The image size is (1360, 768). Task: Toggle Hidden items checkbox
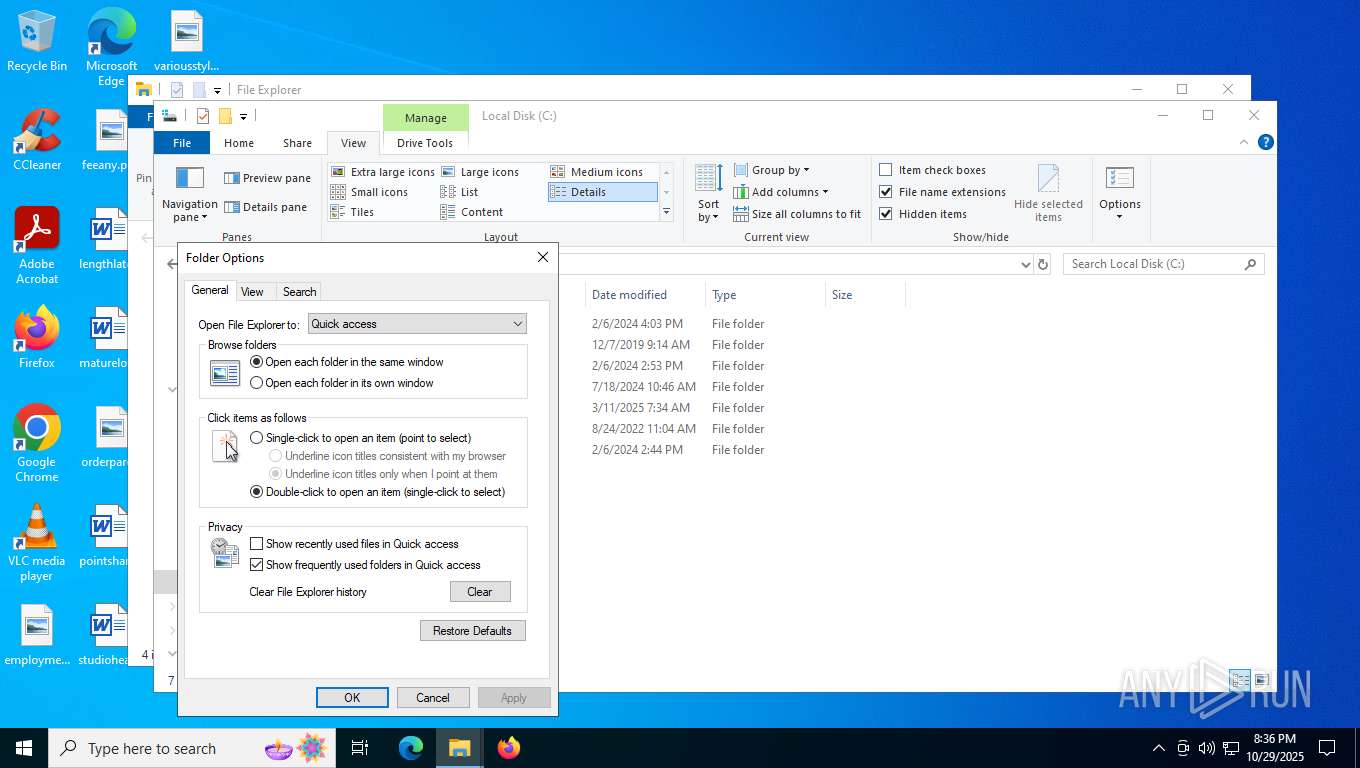(886, 214)
